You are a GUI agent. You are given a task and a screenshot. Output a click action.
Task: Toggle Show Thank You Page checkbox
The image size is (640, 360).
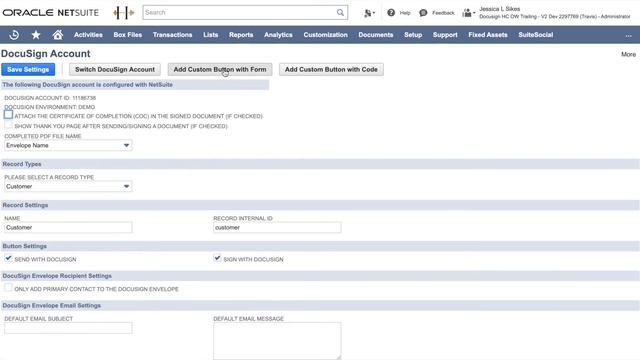(x=8, y=125)
